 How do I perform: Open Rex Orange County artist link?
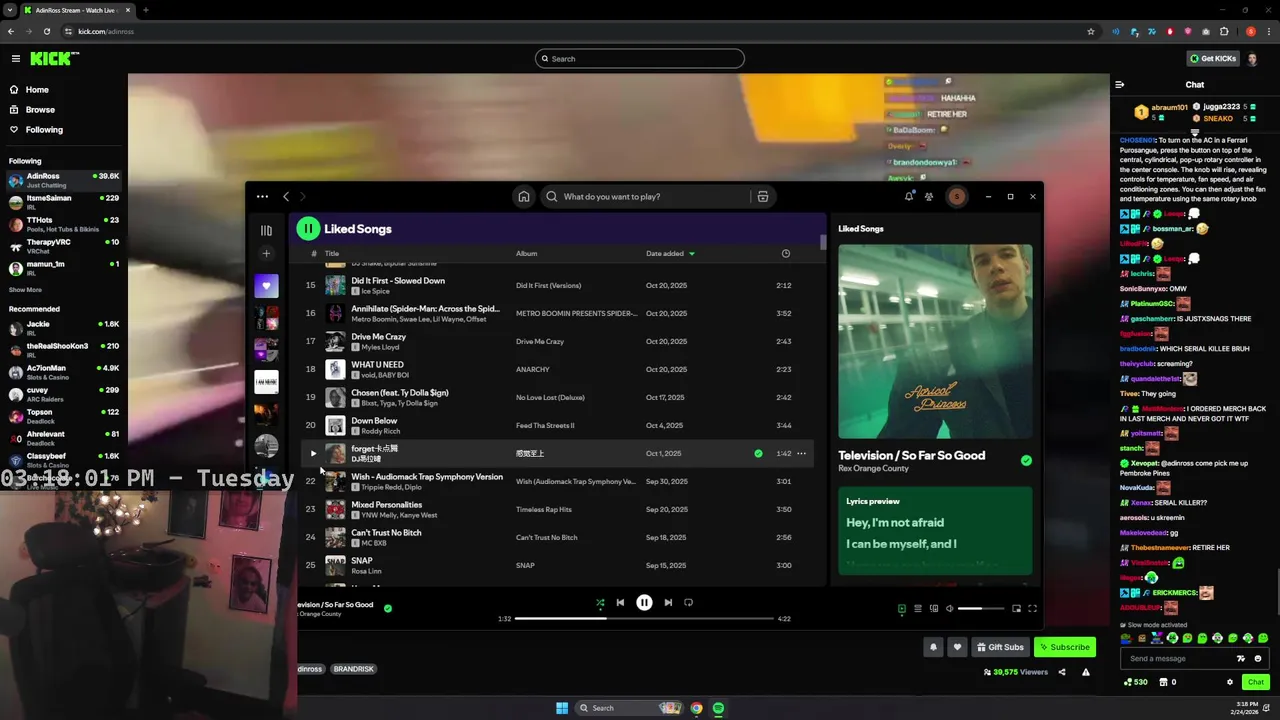click(873, 468)
